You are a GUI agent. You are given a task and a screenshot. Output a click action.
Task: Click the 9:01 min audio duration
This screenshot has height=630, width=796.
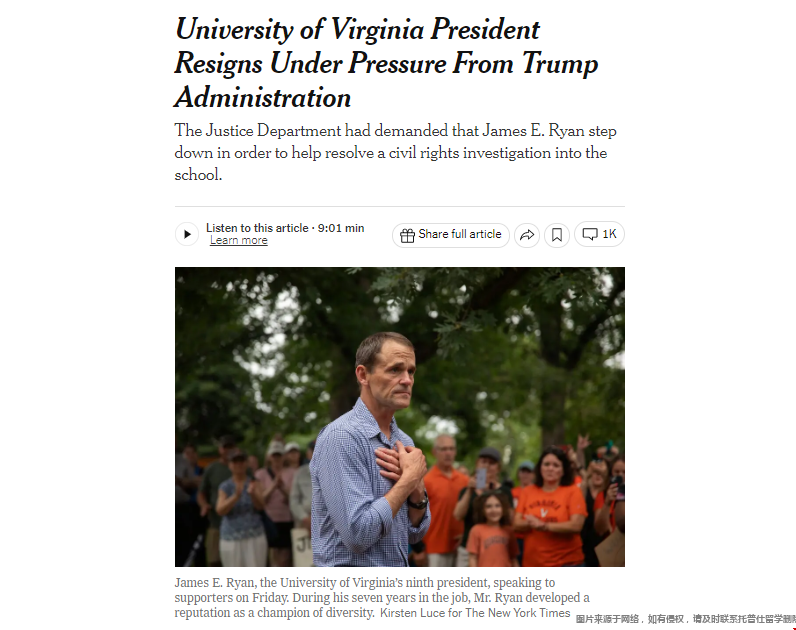[x=341, y=228]
